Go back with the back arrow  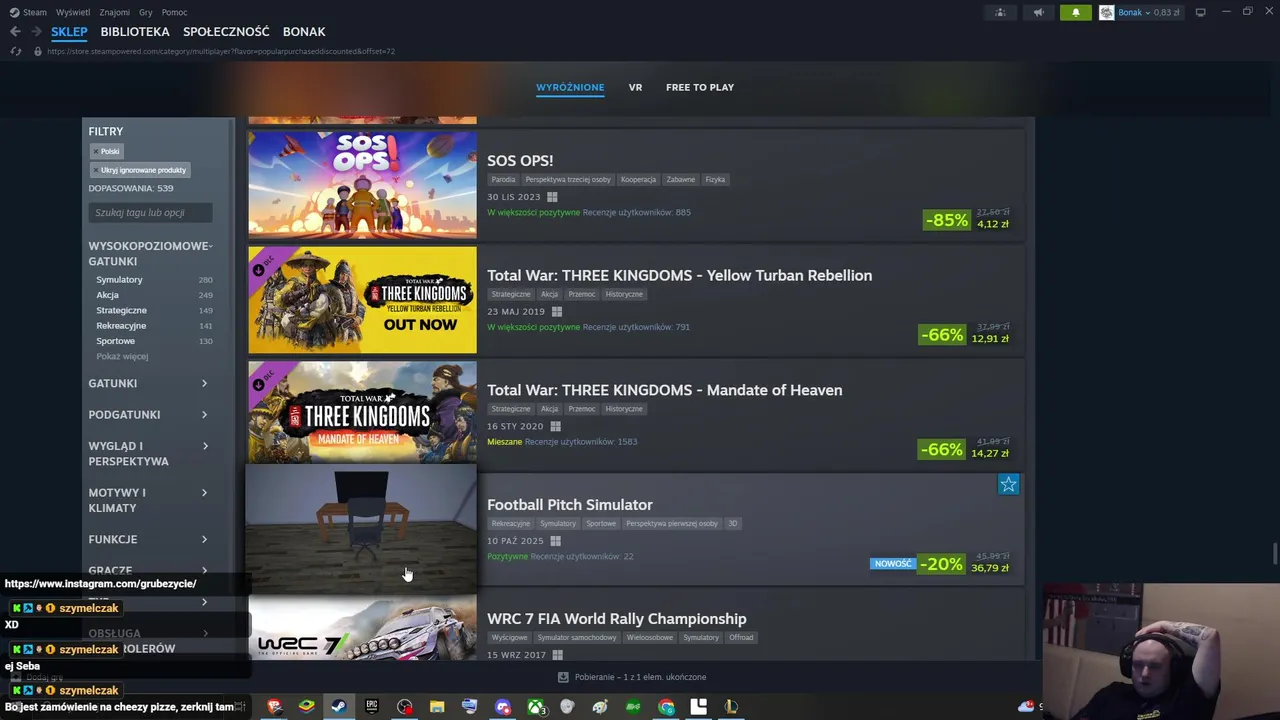click(15, 32)
